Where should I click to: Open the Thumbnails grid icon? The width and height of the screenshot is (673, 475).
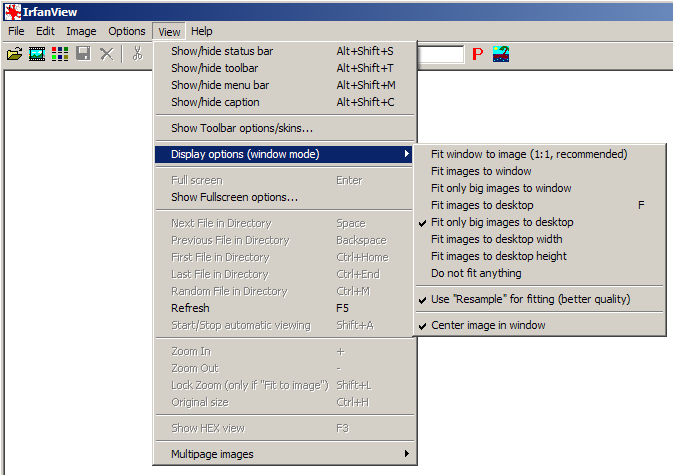click(x=60, y=54)
